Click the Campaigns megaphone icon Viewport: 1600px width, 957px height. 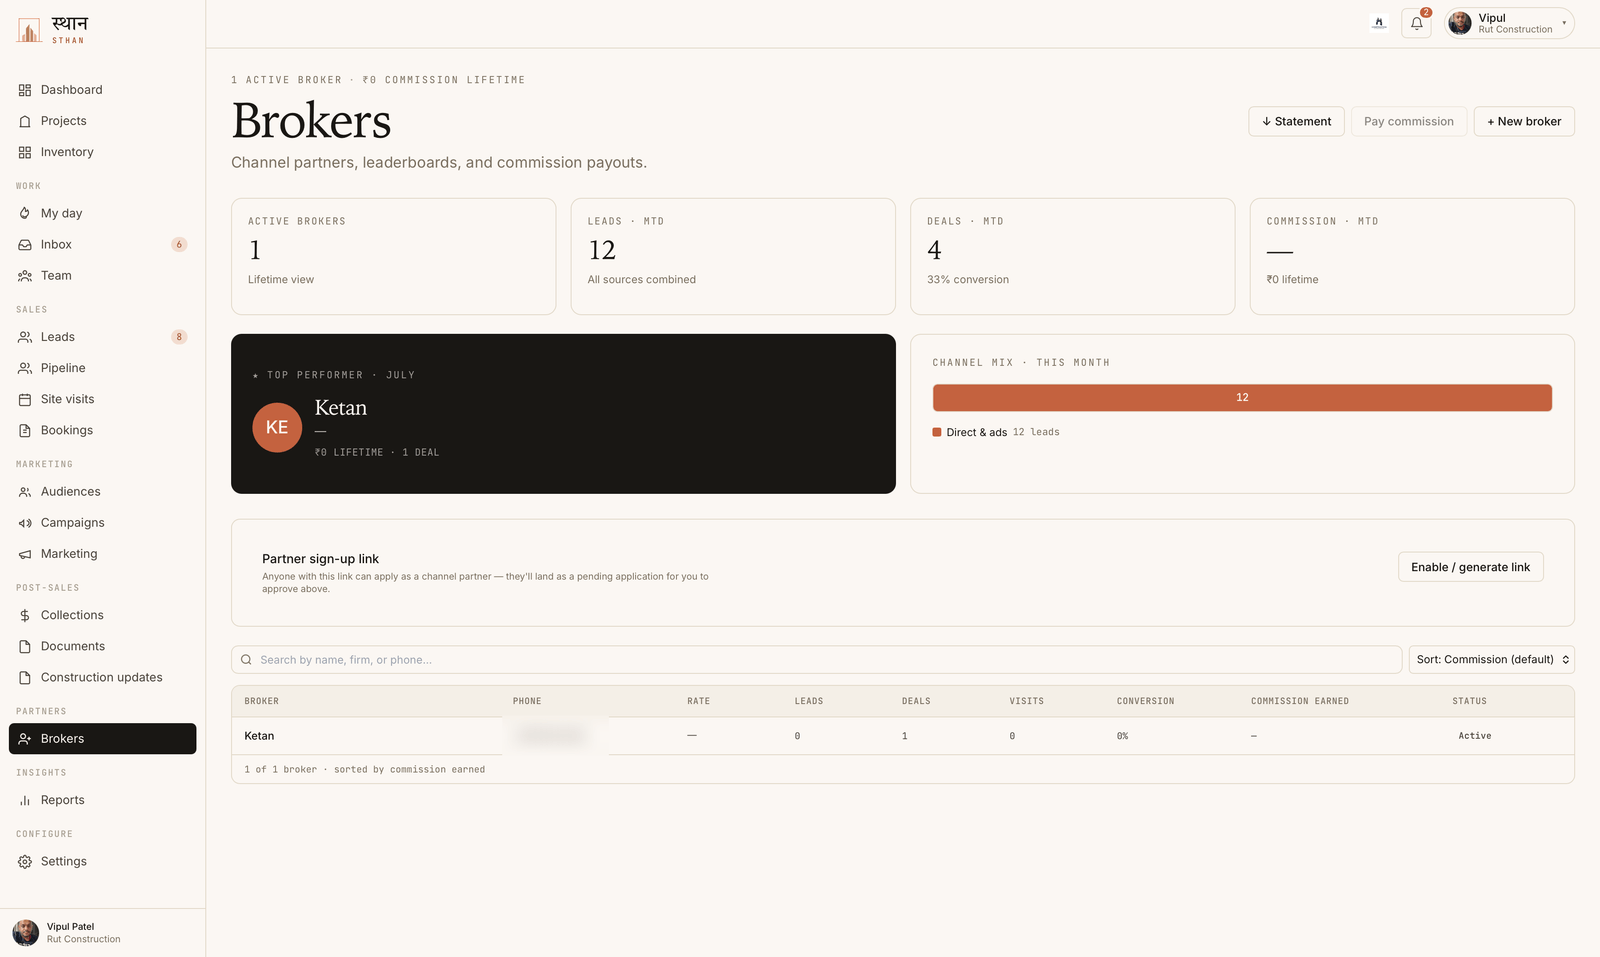(25, 523)
